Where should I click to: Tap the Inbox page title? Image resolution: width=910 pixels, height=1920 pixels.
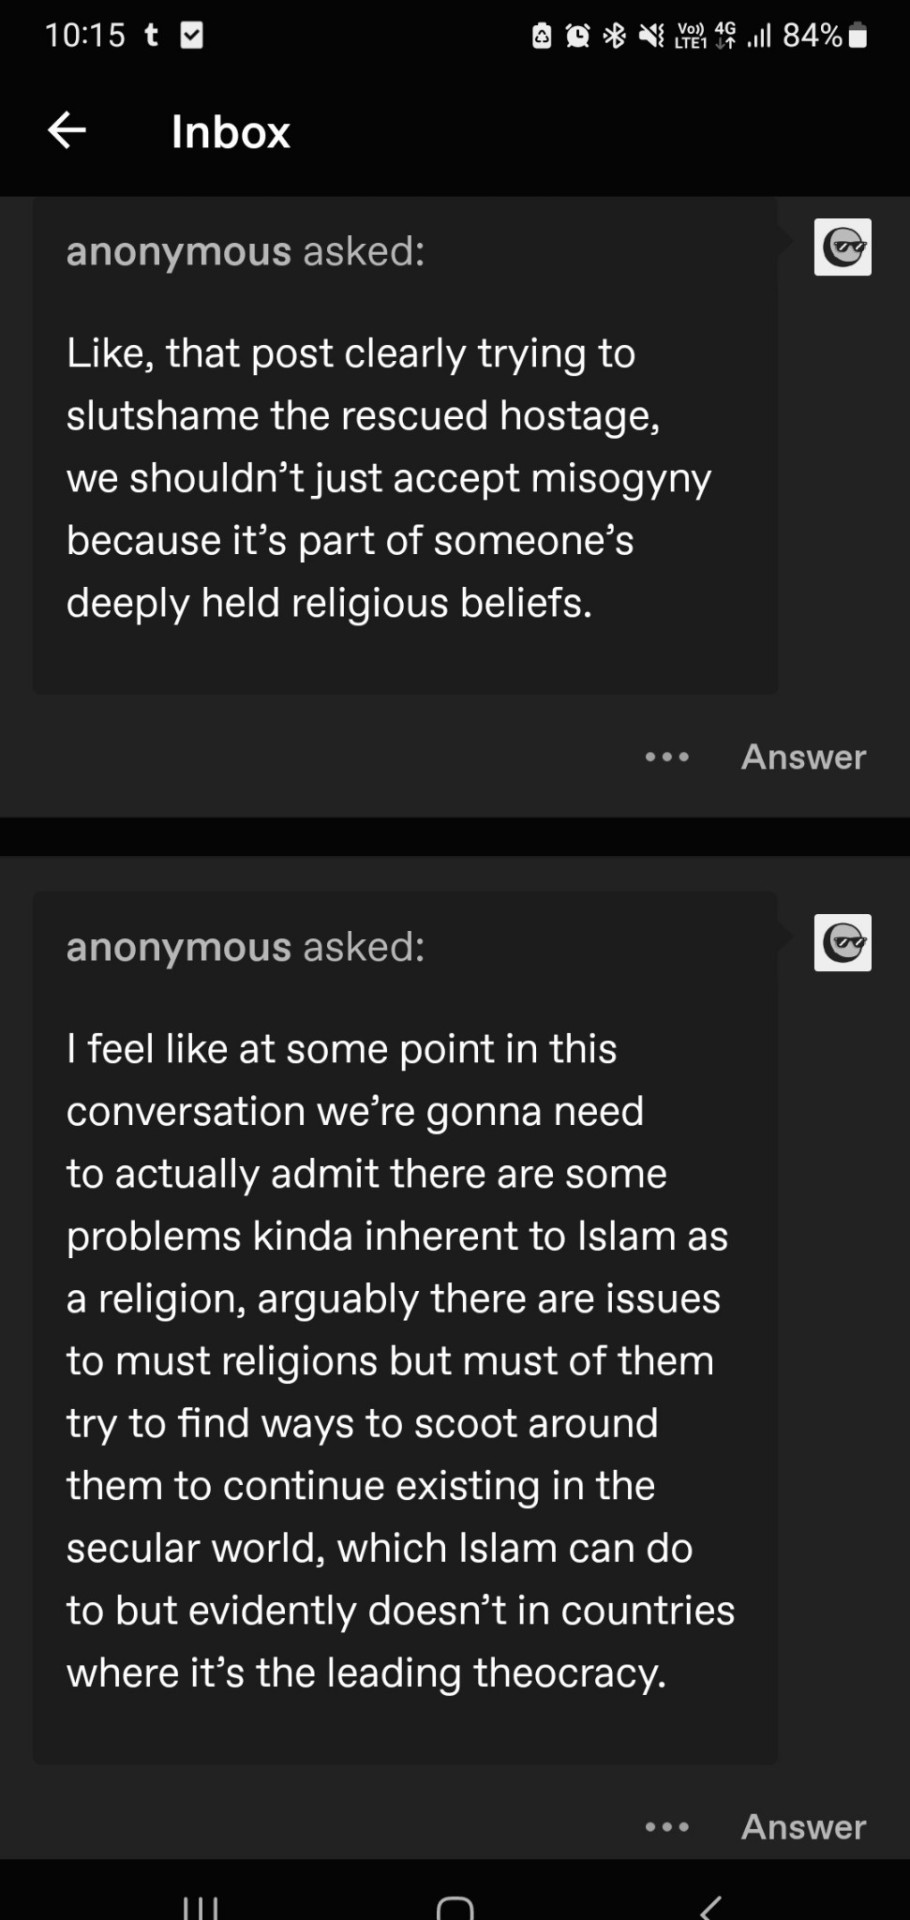(230, 132)
